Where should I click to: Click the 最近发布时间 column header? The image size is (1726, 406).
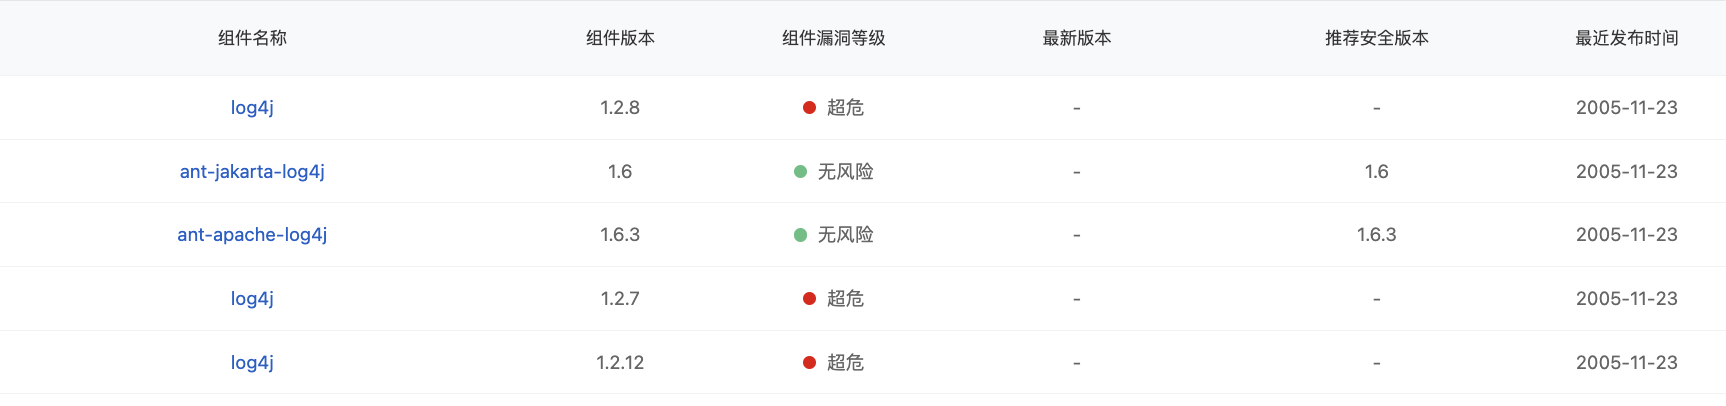[1627, 38]
